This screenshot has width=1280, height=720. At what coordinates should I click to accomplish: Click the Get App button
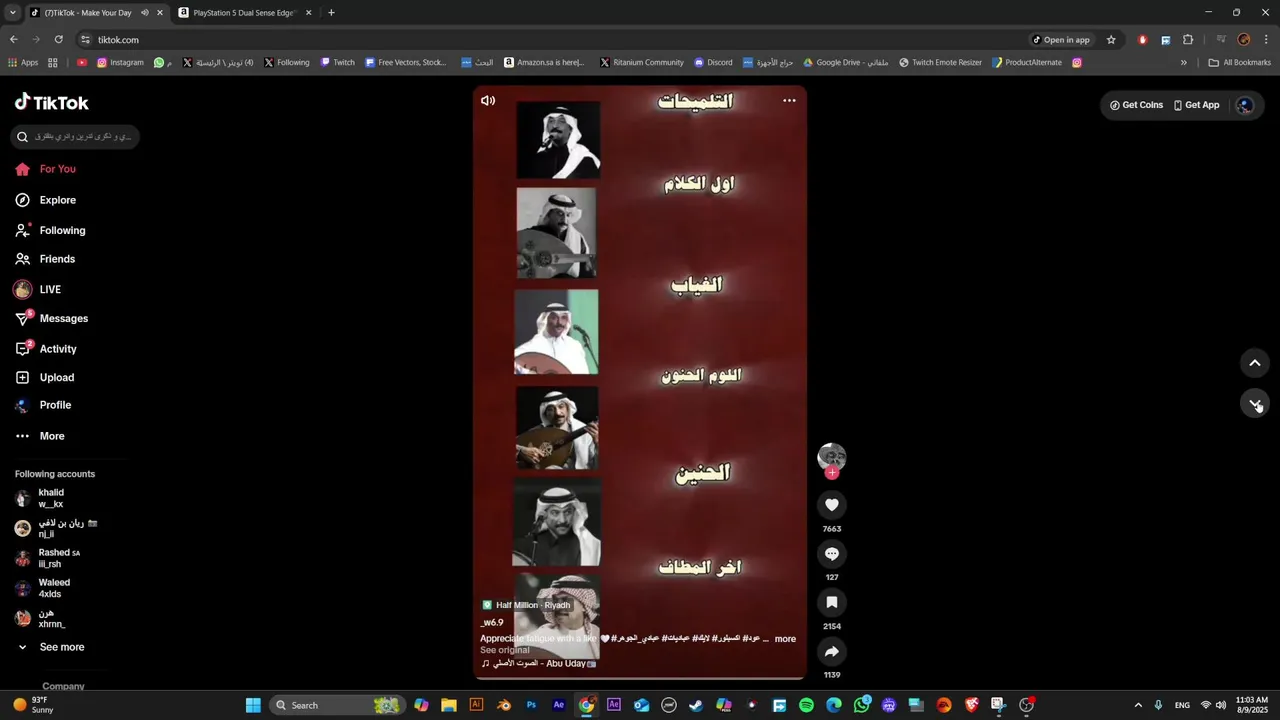pyautogui.click(x=1197, y=105)
